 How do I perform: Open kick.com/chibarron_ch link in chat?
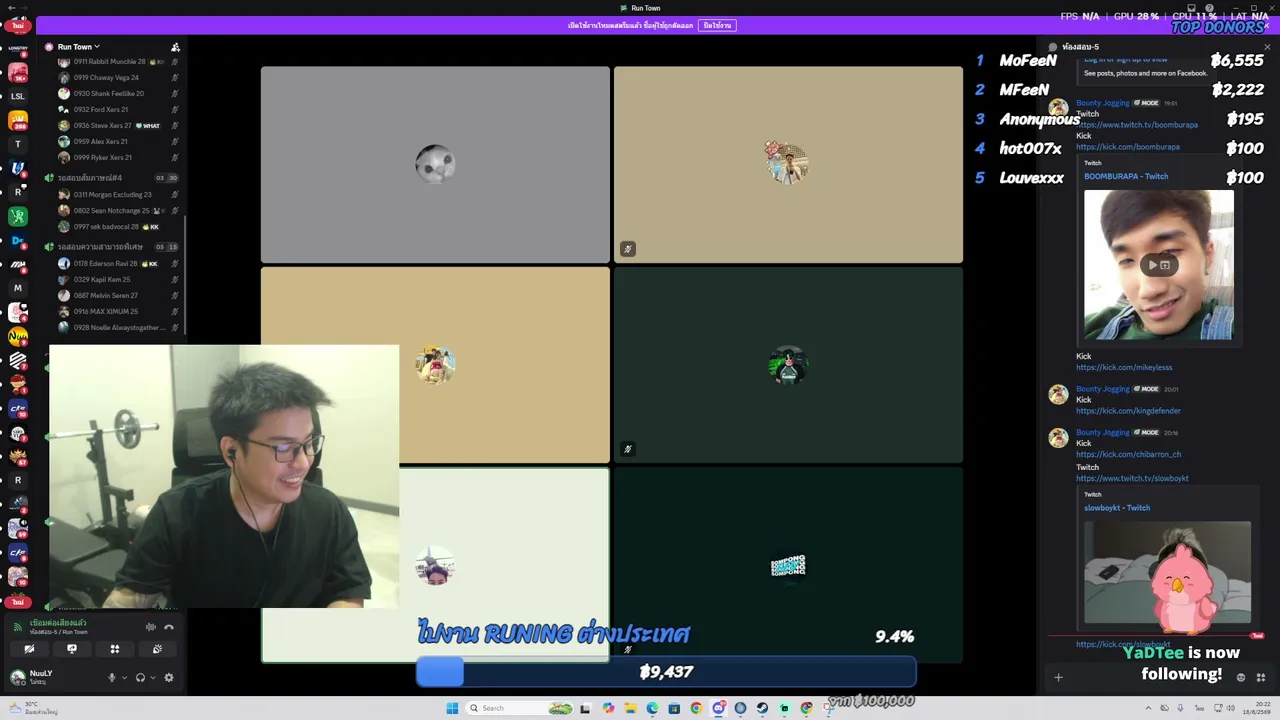pyautogui.click(x=1128, y=454)
